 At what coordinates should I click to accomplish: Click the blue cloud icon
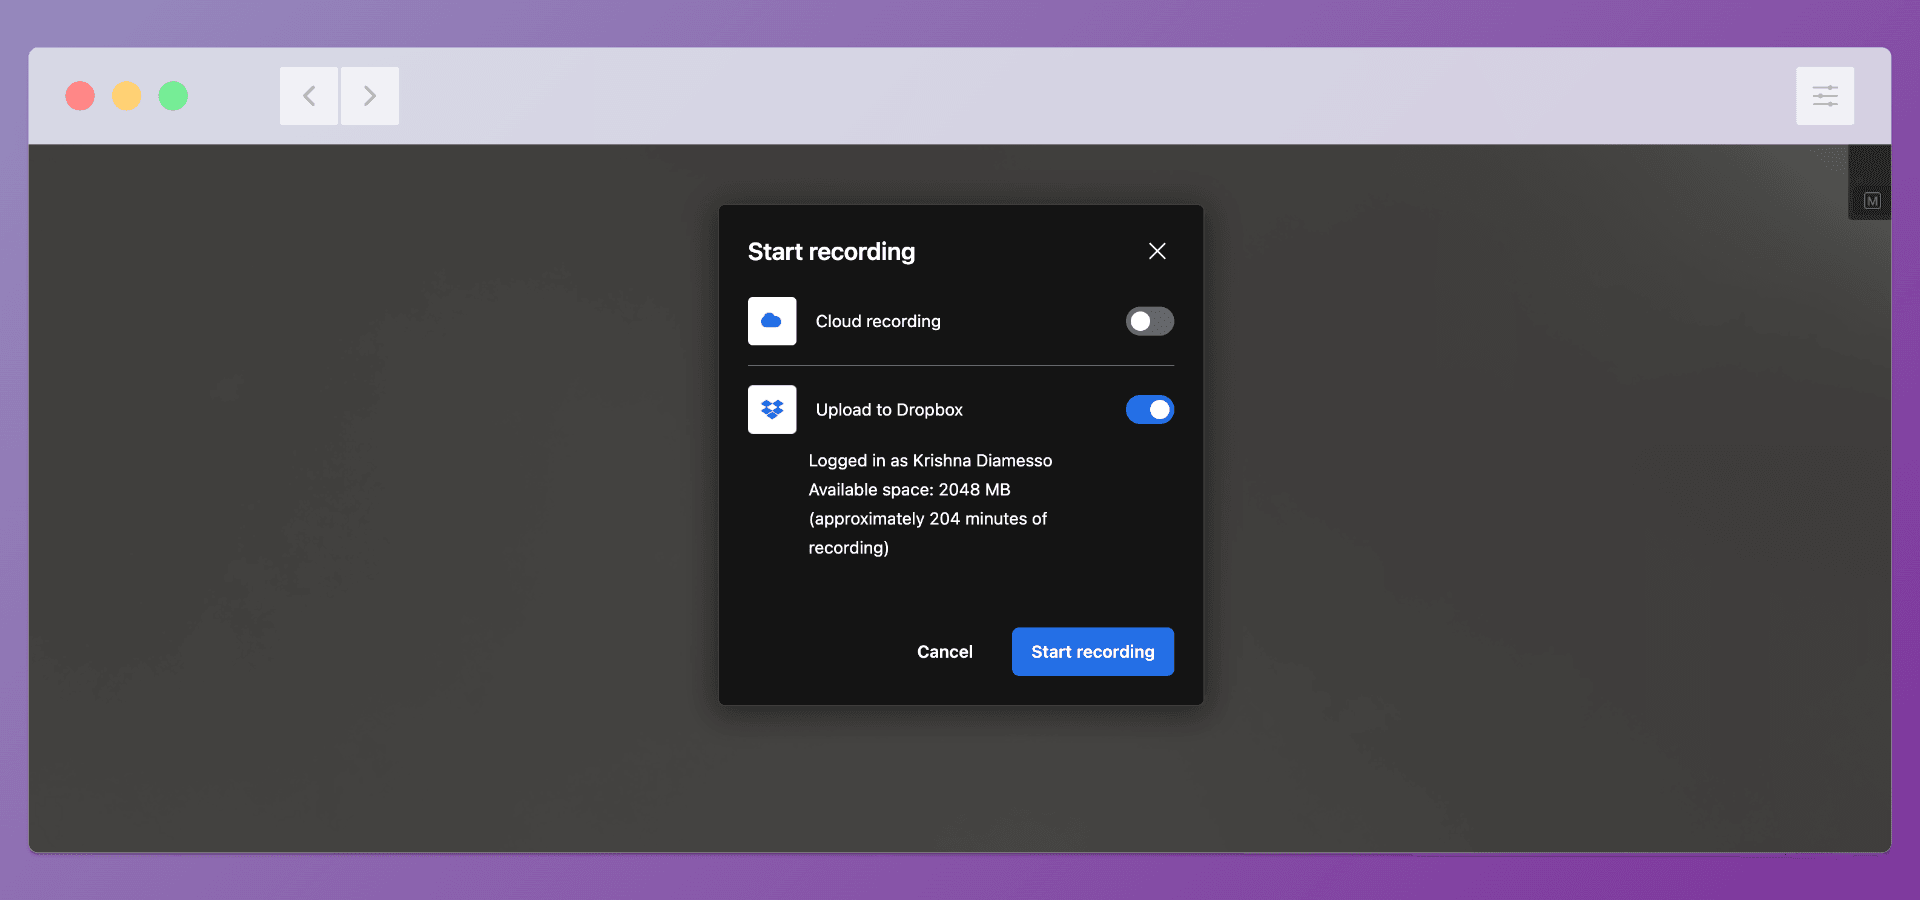coord(771,321)
